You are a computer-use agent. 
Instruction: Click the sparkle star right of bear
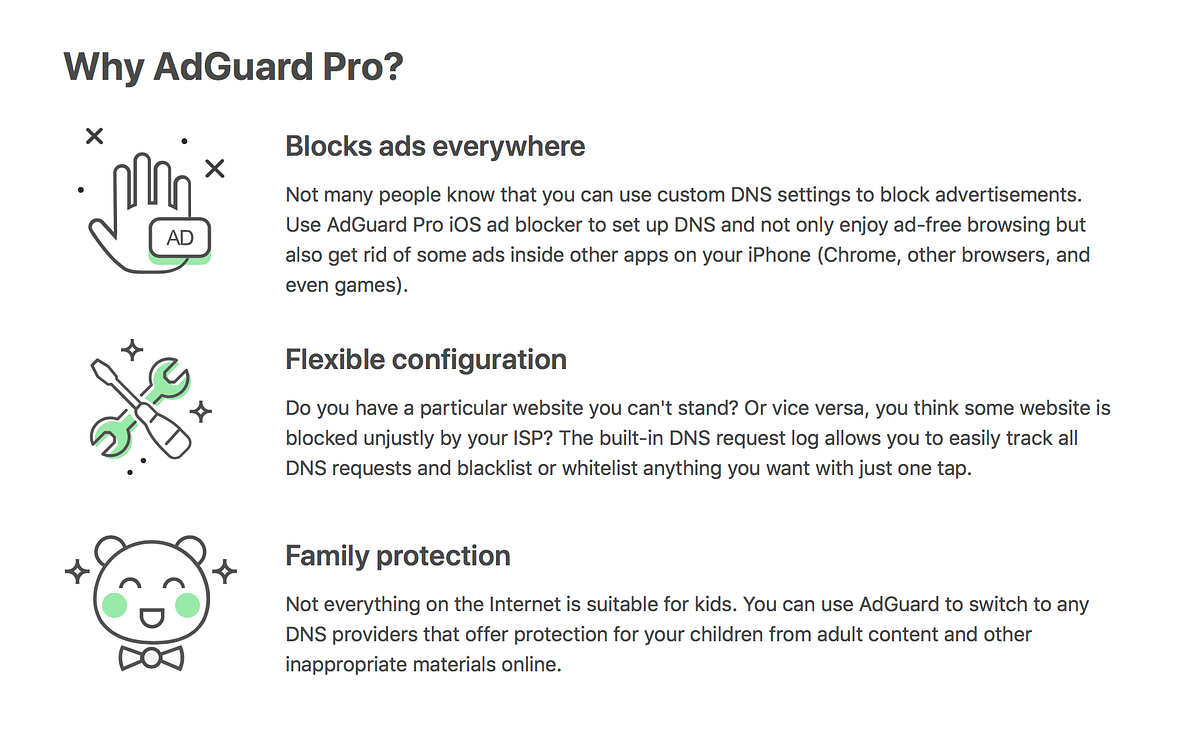point(226,572)
